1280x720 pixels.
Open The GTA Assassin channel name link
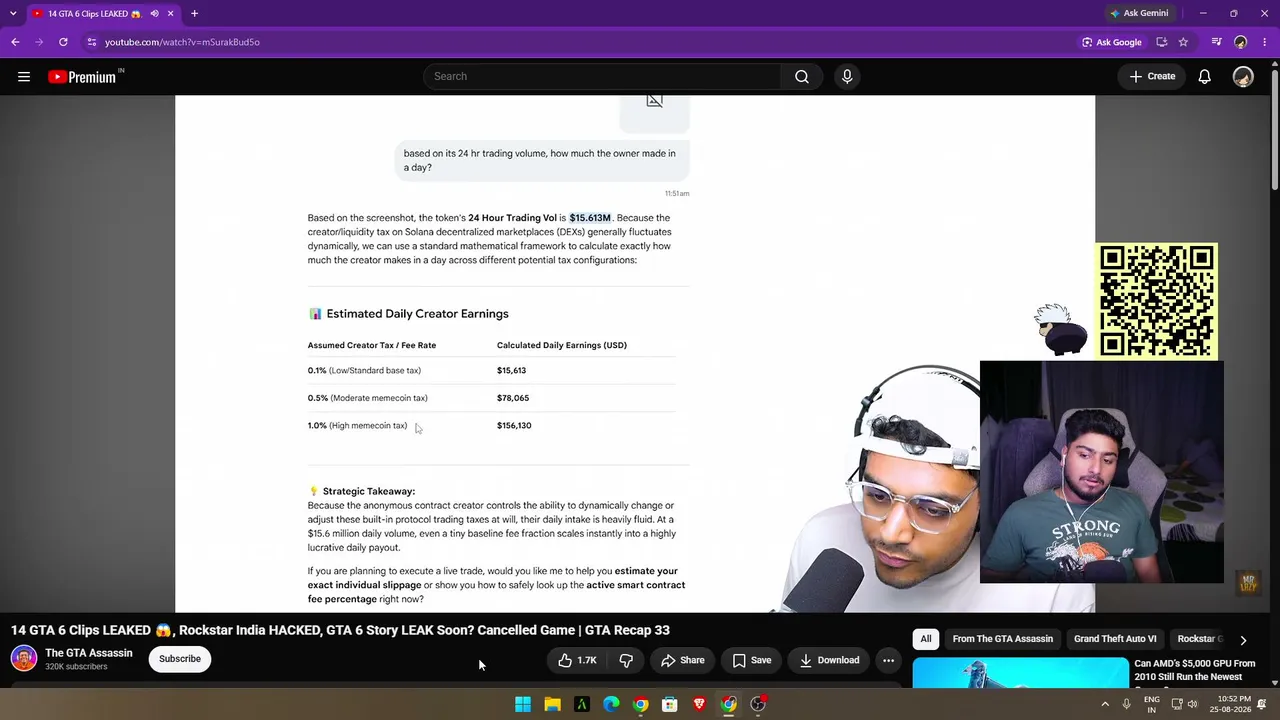[88, 653]
